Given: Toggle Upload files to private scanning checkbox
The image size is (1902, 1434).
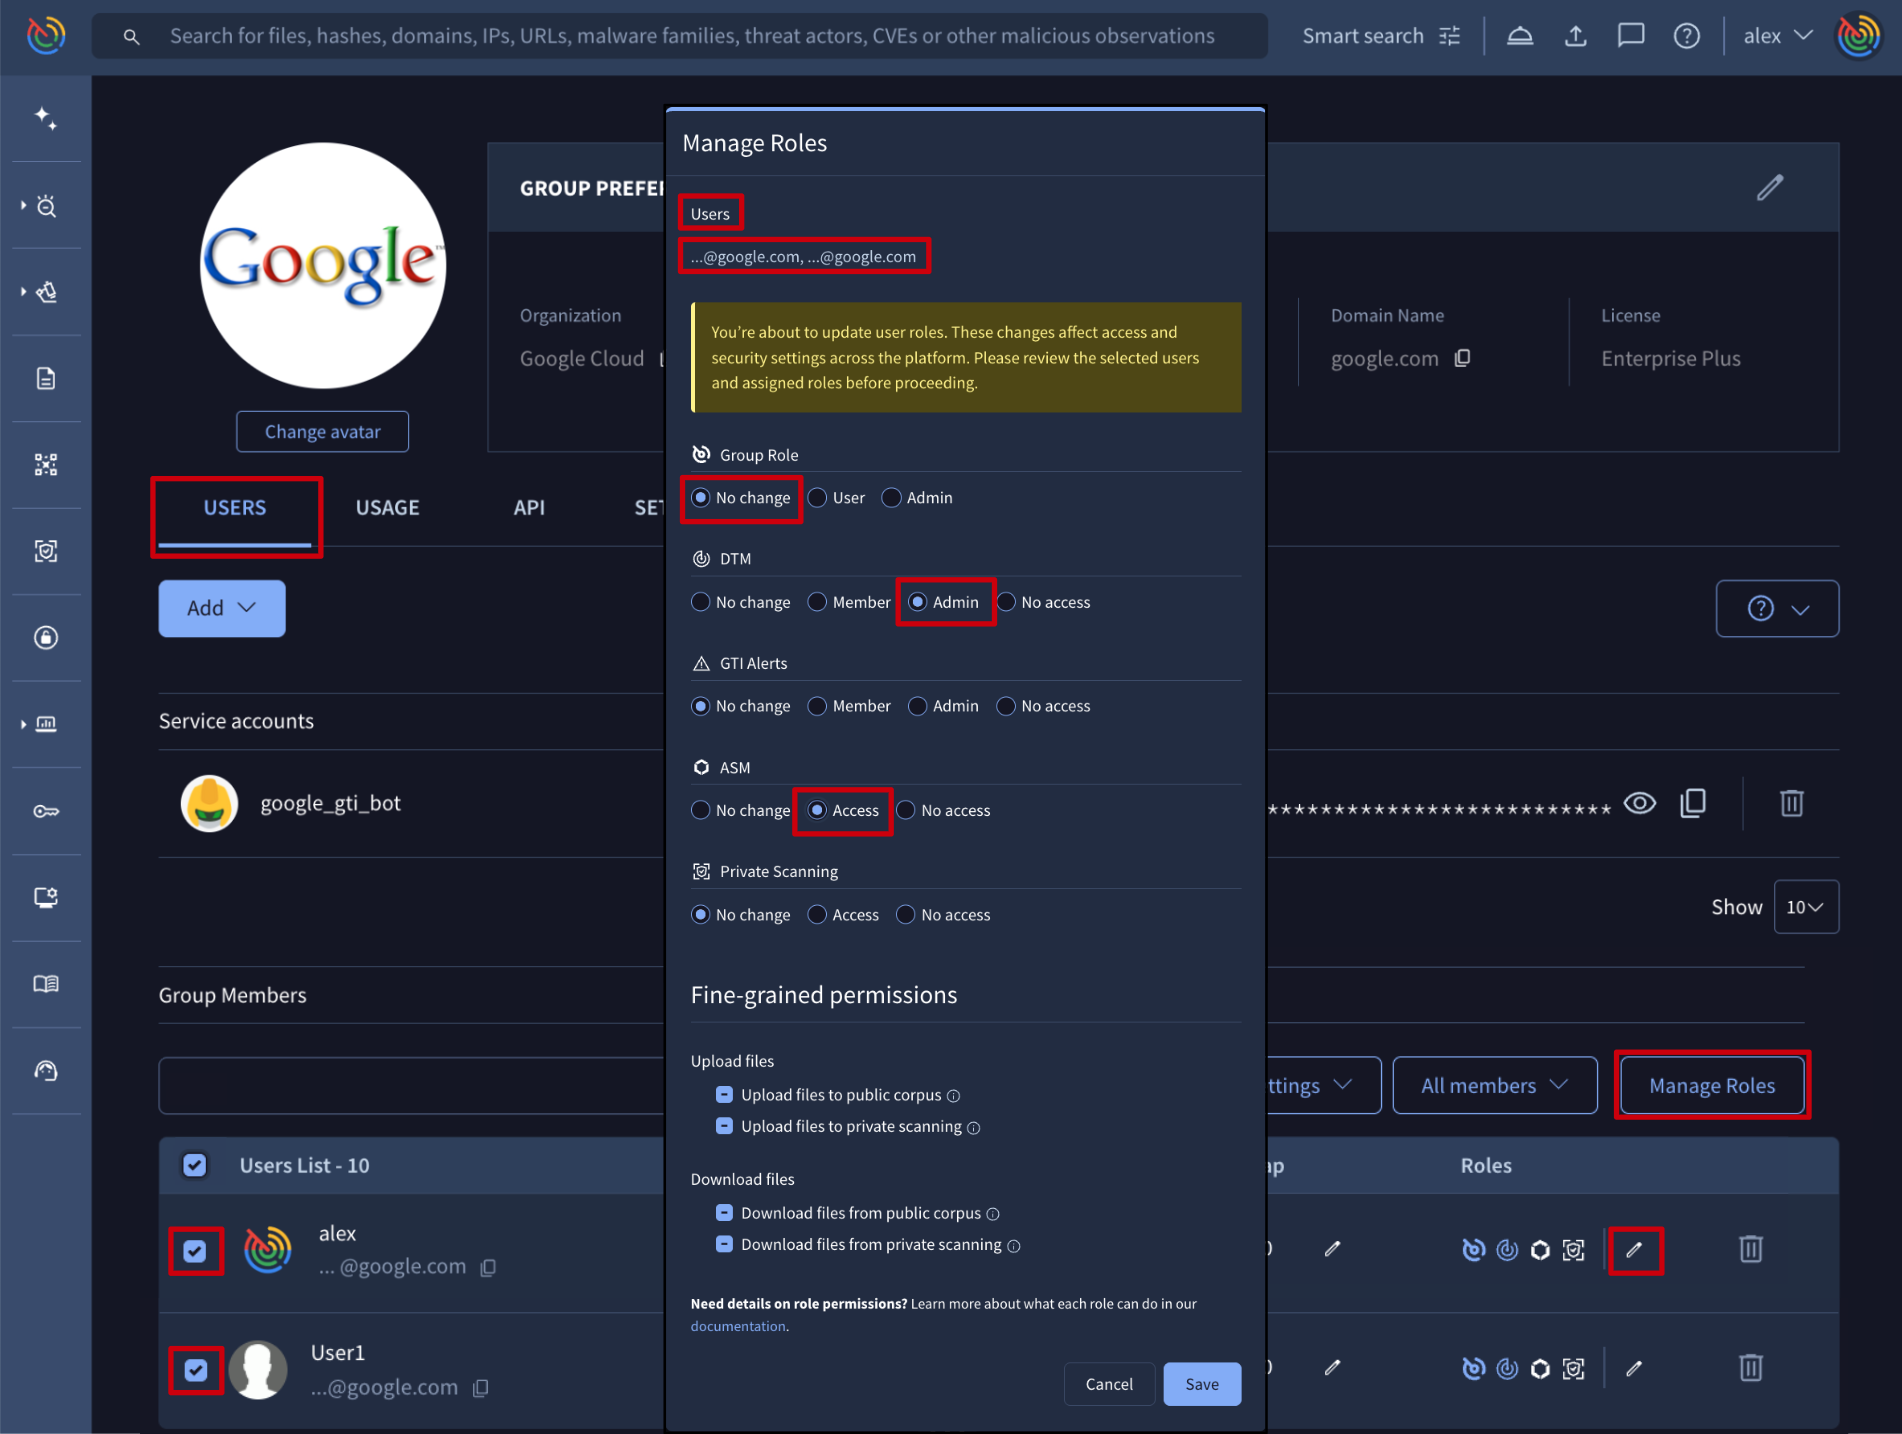Looking at the screenshot, I should click(x=725, y=1126).
